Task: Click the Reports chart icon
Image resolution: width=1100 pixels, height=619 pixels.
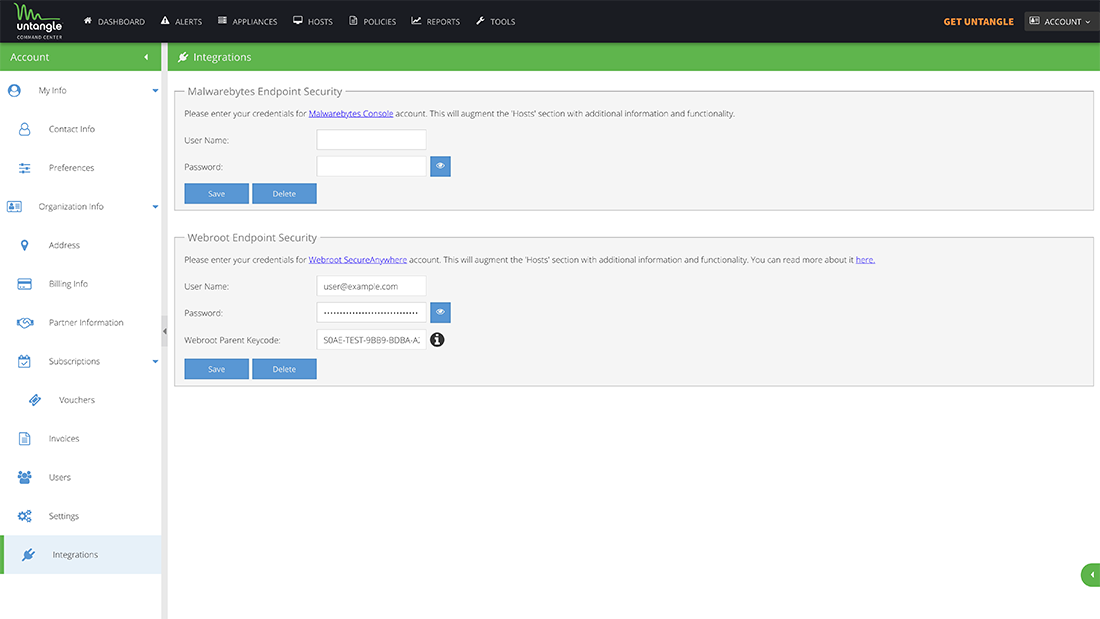Action: click(416, 21)
